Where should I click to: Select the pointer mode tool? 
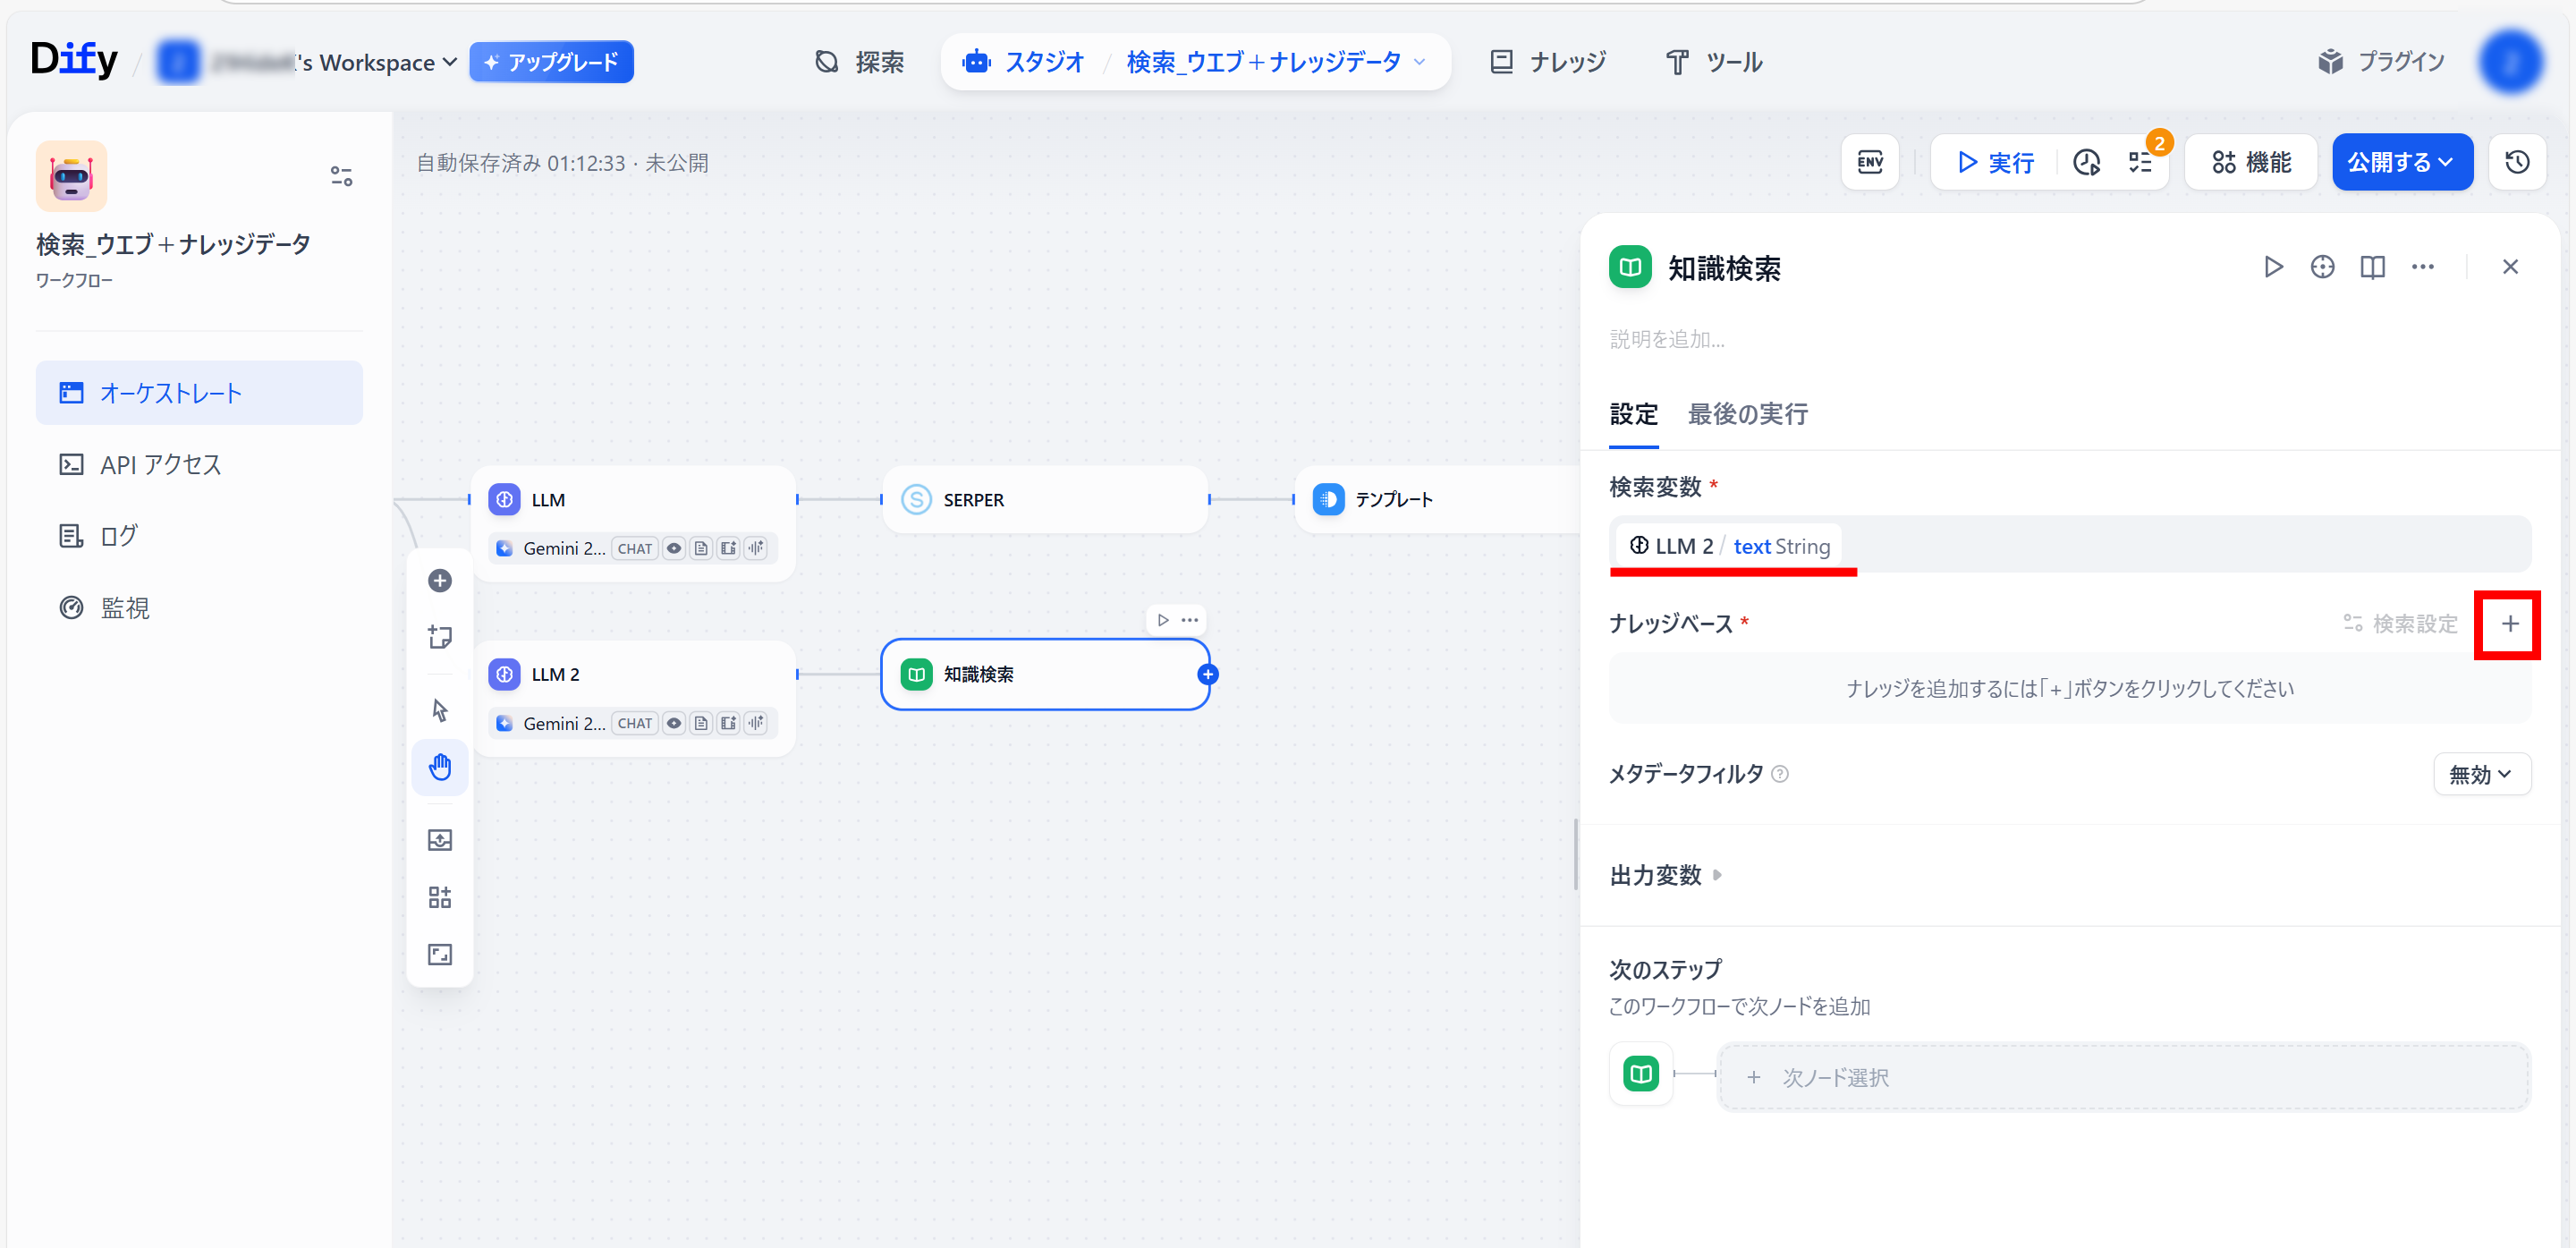(440, 710)
